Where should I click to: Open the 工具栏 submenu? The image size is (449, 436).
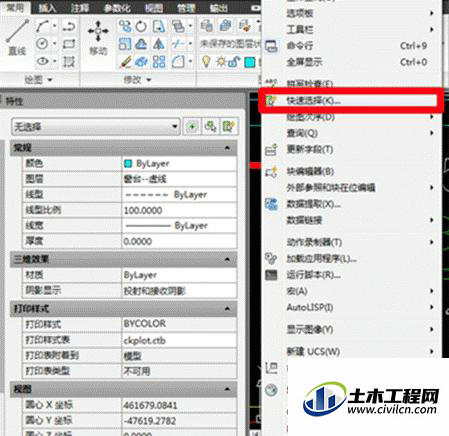coord(352,29)
